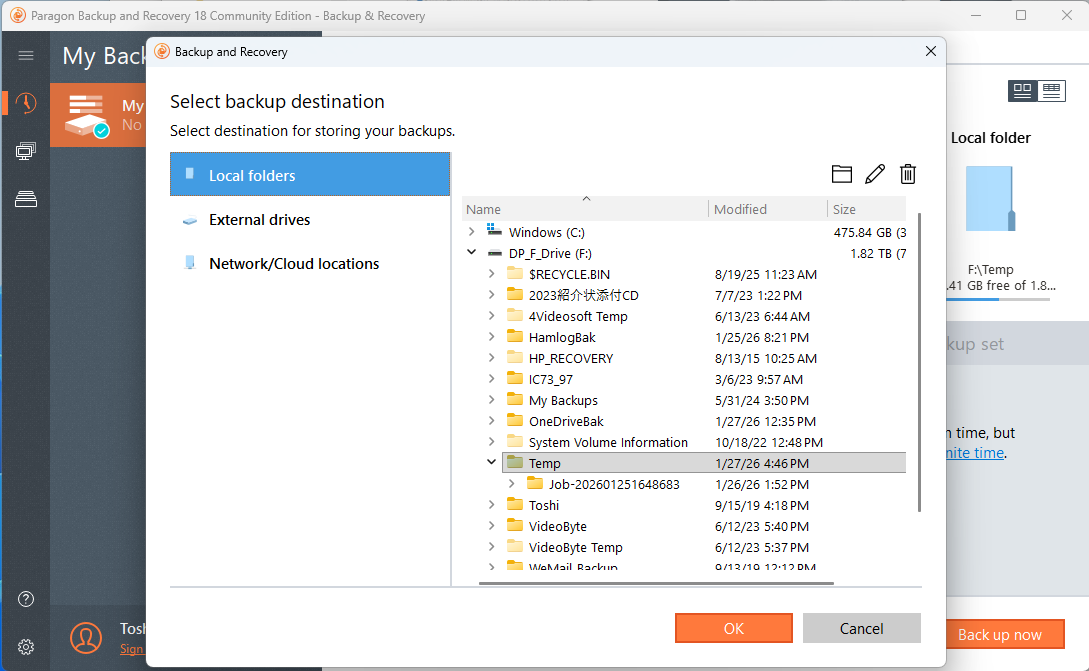This screenshot has height=671, width=1089.
Task: Expand the 4Videosoft Temp folder
Action: tap(492, 315)
